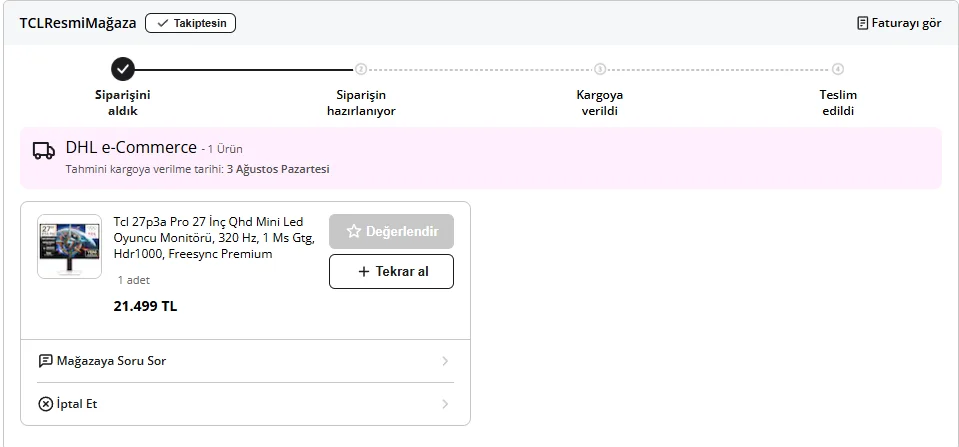This screenshot has height=447, width=959.
Task: Toggle the Takiptesin follow button
Action: point(190,23)
